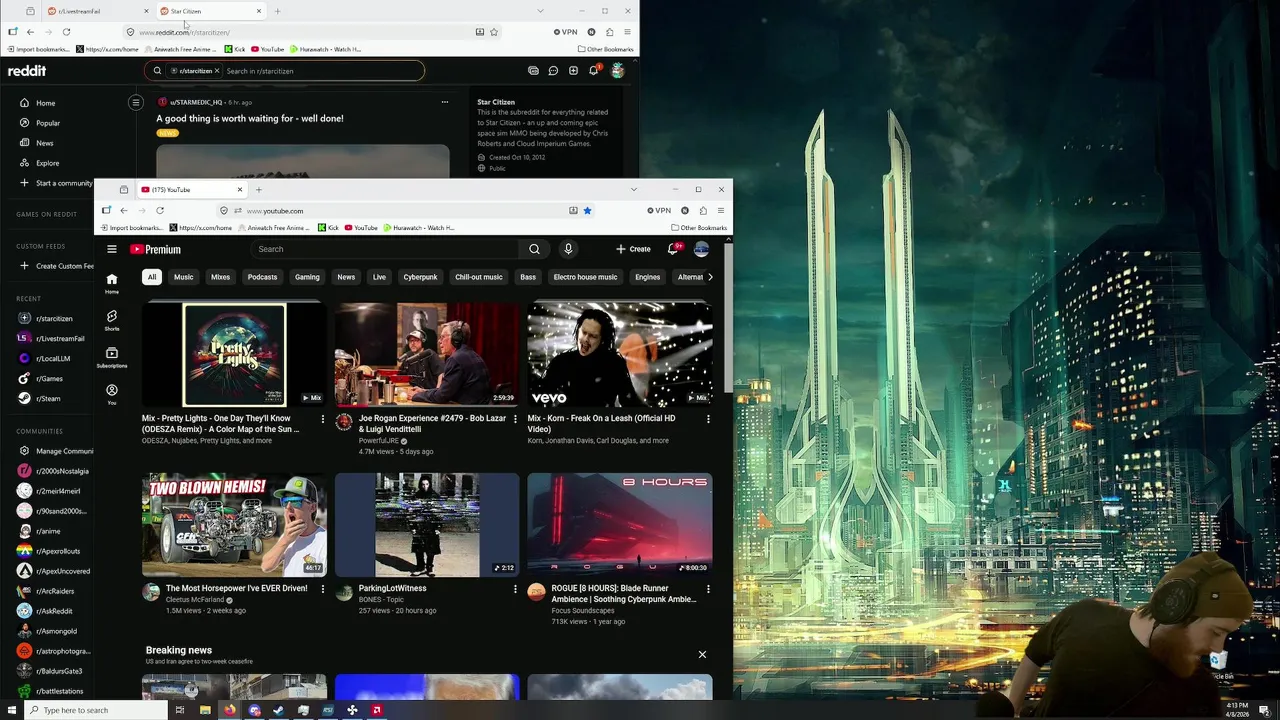
Task: Open new tab in the Reddit window
Action: [277, 11]
